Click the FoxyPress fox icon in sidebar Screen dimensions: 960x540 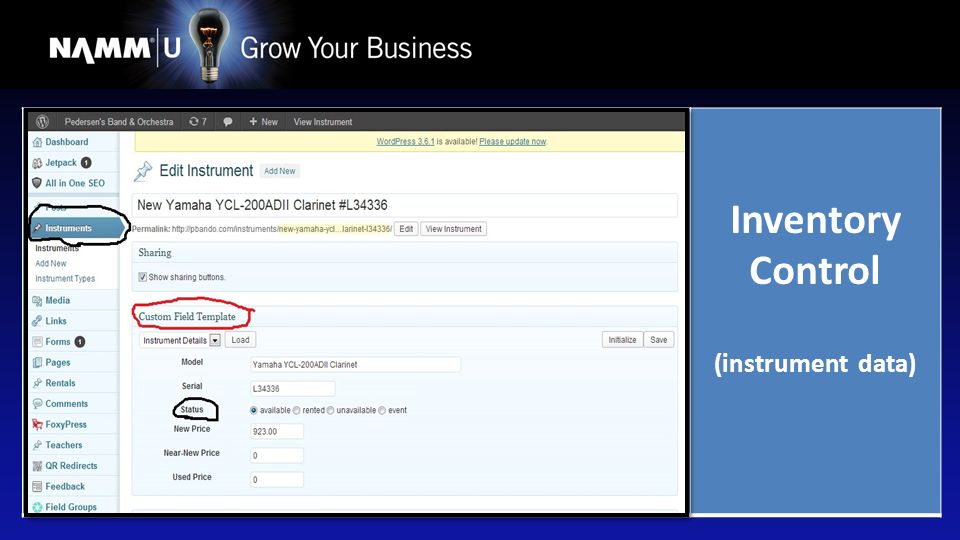[x=37, y=424]
